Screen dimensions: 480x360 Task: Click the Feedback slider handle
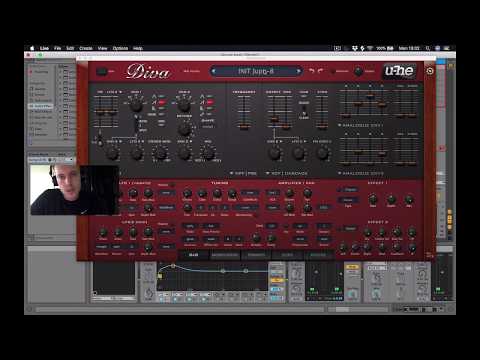click(x=244, y=126)
